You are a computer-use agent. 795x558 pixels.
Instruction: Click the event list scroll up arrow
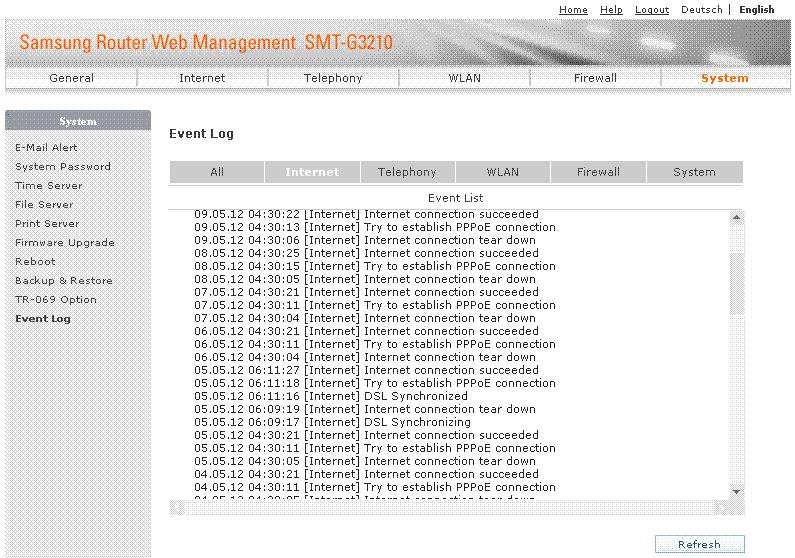tap(737, 217)
